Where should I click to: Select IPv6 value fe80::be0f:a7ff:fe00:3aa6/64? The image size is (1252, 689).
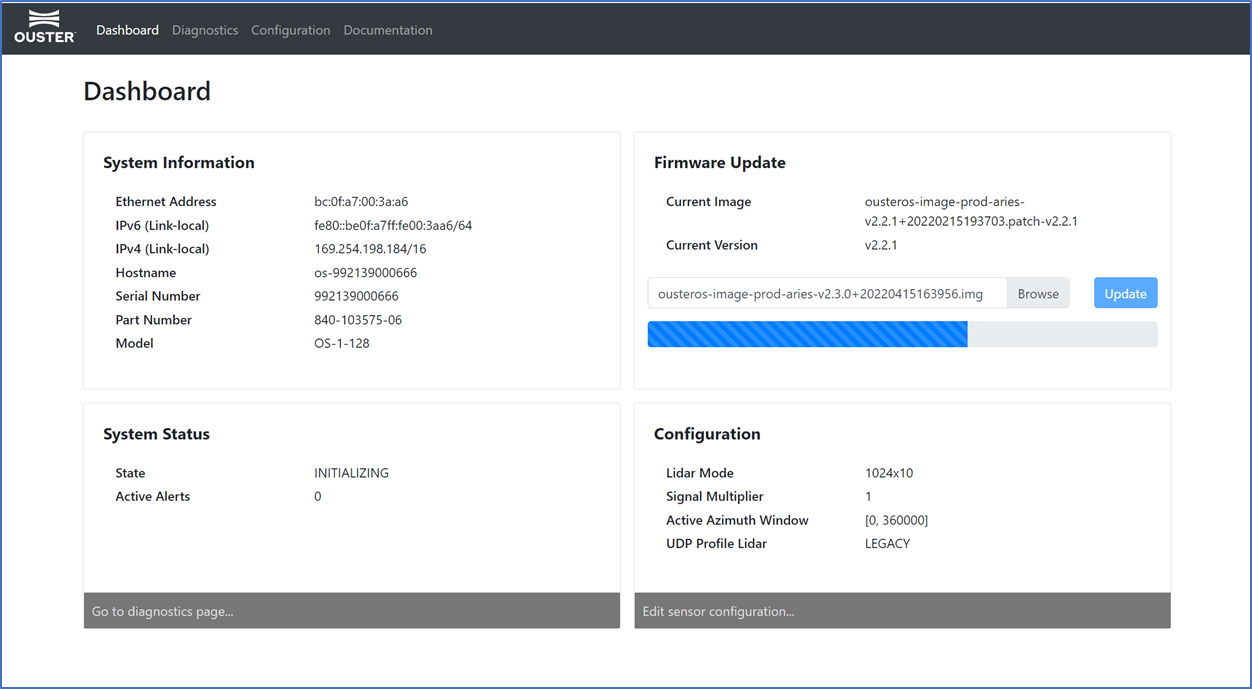click(393, 225)
